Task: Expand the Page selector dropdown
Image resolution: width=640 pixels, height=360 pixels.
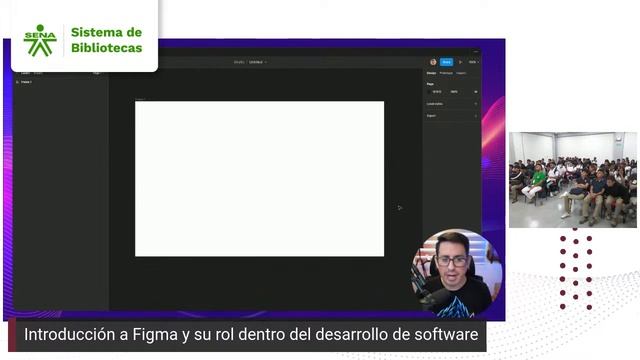Action: pyautogui.click(x=97, y=73)
